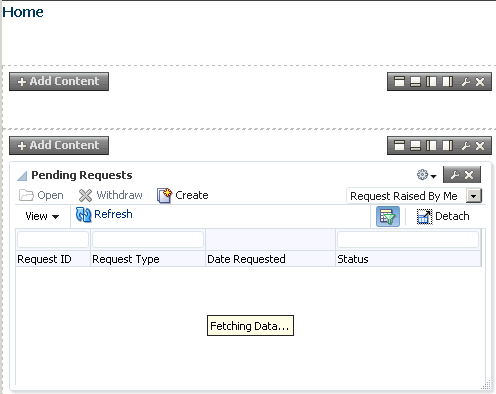Screen dimensions: 496x394
Task: Click the upper Add Content button
Action: (59, 81)
